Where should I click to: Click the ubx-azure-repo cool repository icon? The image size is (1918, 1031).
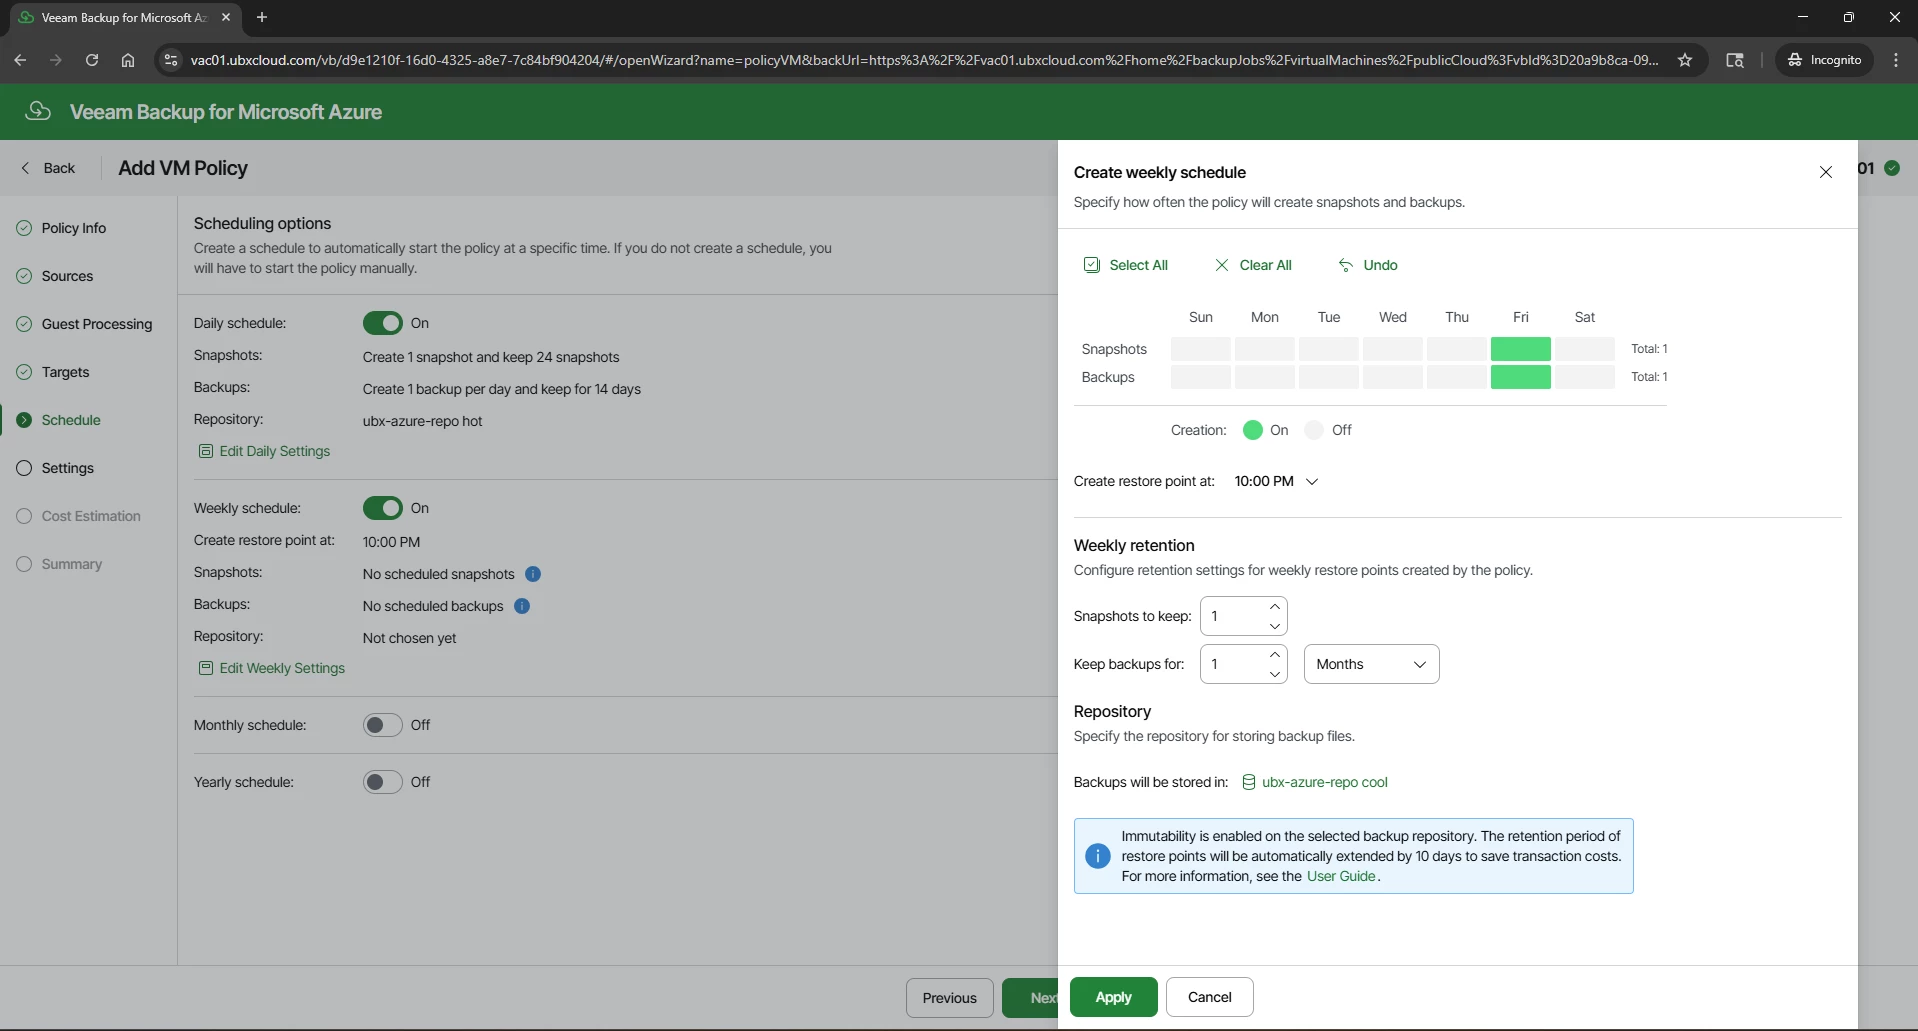1248,782
